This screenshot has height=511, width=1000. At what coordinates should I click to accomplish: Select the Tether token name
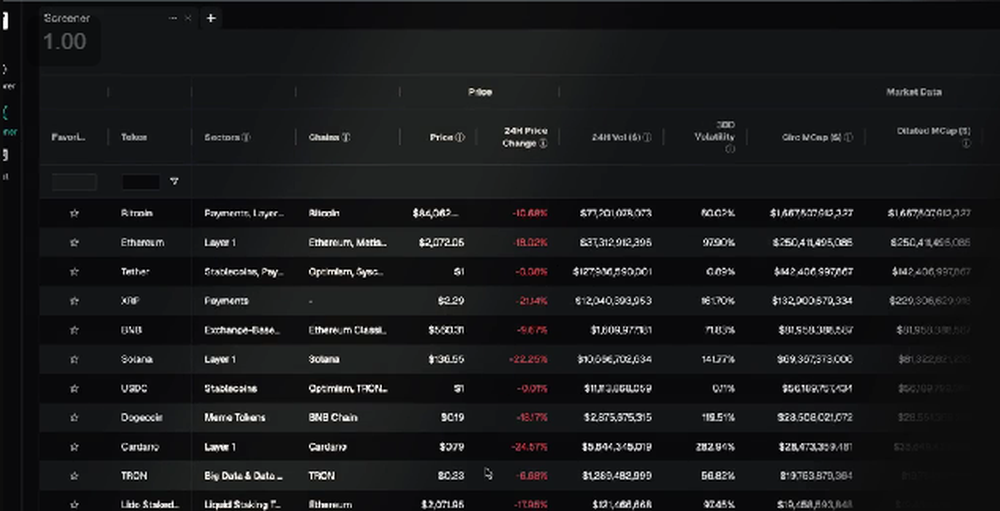pyautogui.click(x=135, y=272)
